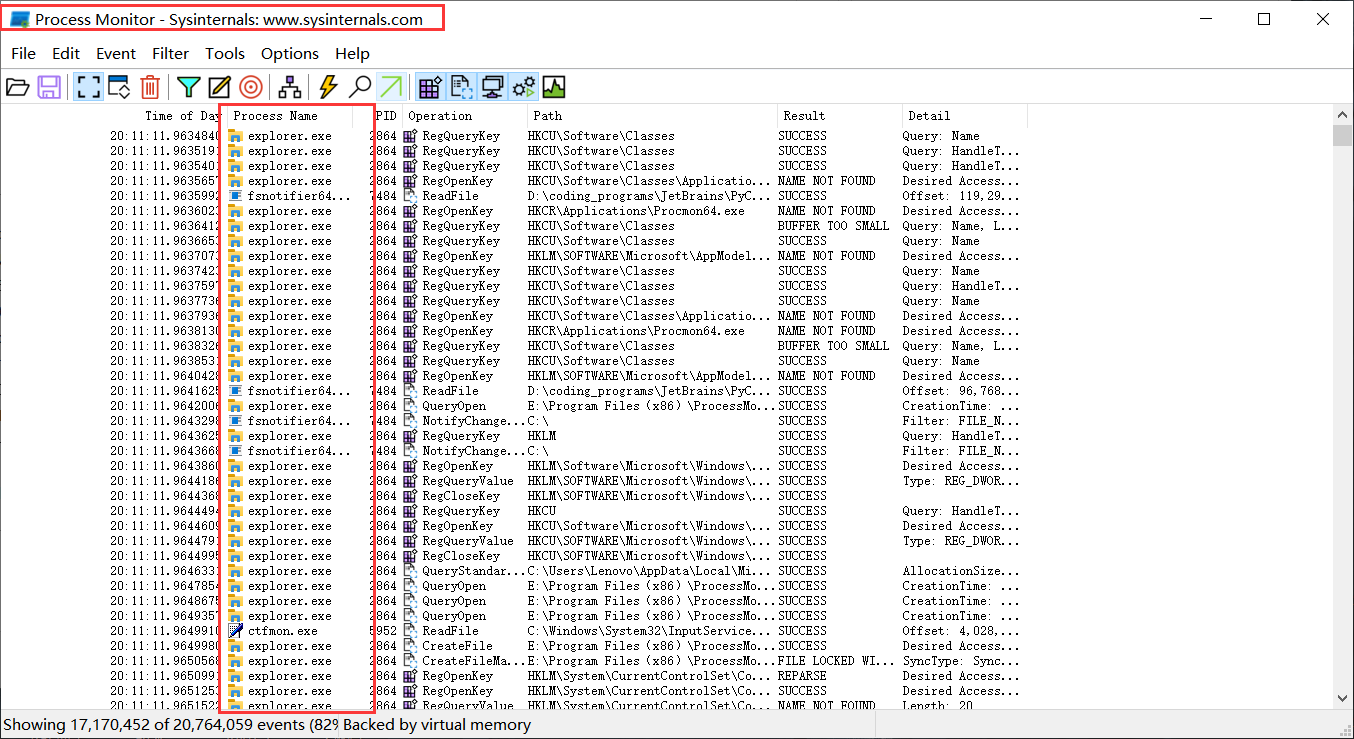The width and height of the screenshot is (1354, 739).
Task: Click the SyncType: Sync... detail cell
Action: [961, 661]
